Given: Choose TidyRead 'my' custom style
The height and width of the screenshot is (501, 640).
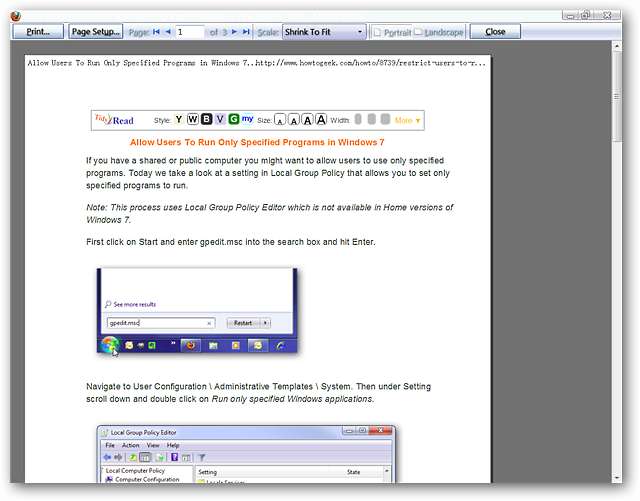Looking at the screenshot, I should pos(247,119).
